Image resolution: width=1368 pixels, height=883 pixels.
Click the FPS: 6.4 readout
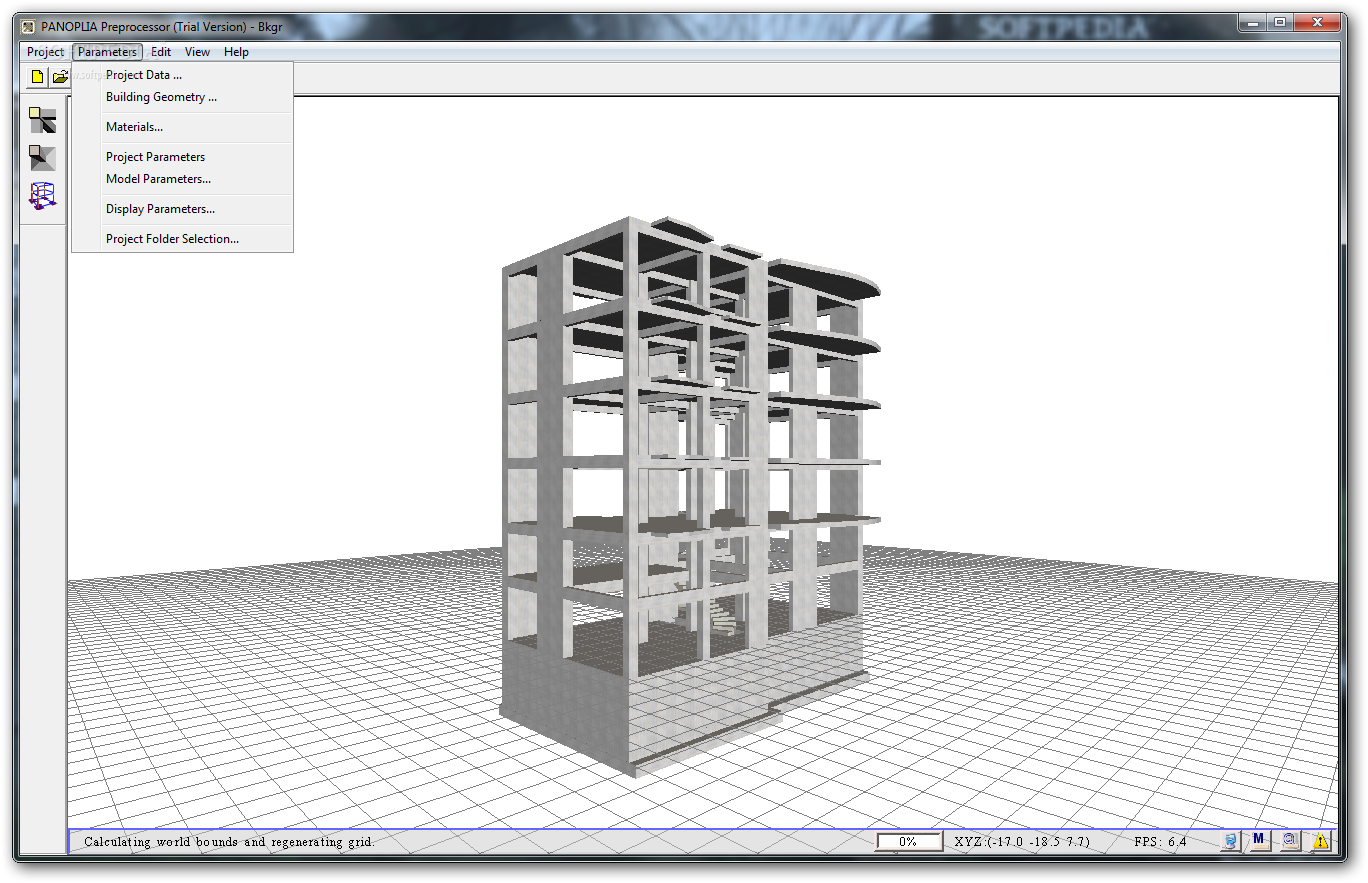1160,842
